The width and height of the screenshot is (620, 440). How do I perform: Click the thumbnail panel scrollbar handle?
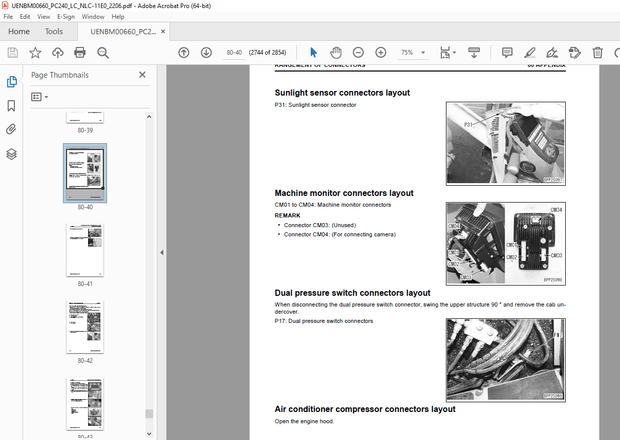click(149, 414)
